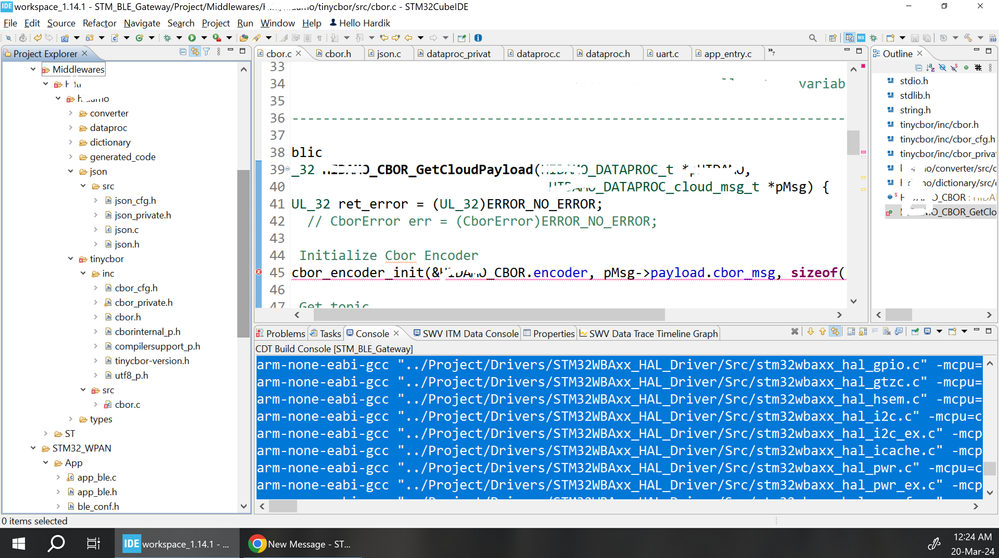Open the Windows Start menu
Image resolution: width=999 pixels, height=558 pixels.
click(x=18, y=543)
